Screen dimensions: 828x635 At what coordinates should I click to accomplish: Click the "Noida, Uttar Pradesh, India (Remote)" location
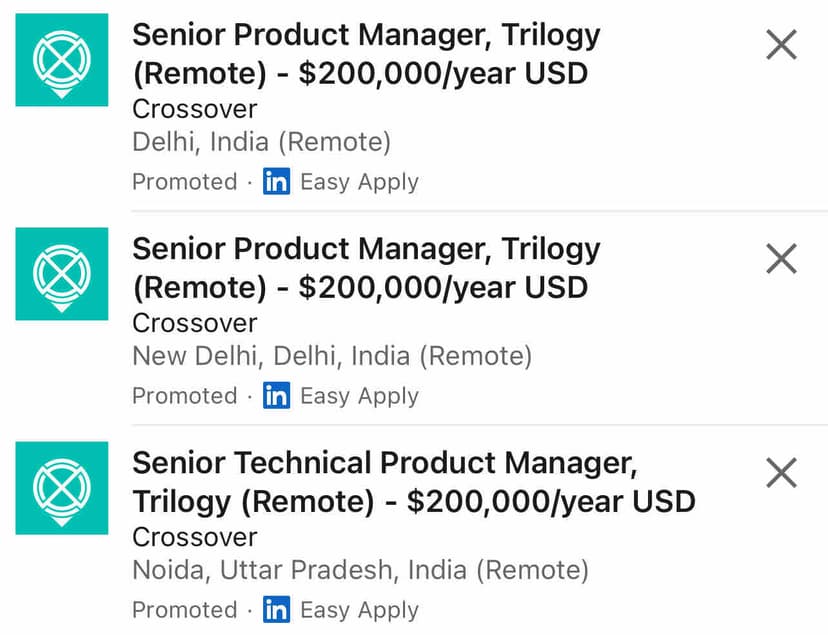[x=360, y=570]
